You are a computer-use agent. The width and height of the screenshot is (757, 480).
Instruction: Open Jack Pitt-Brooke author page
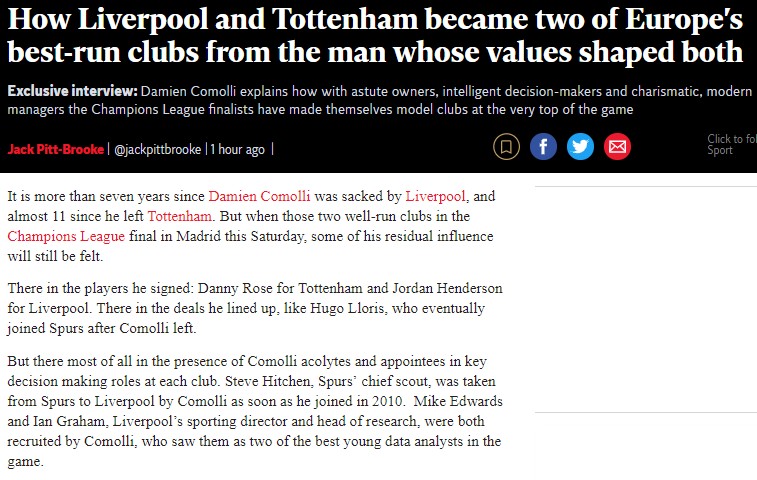pos(56,149)
